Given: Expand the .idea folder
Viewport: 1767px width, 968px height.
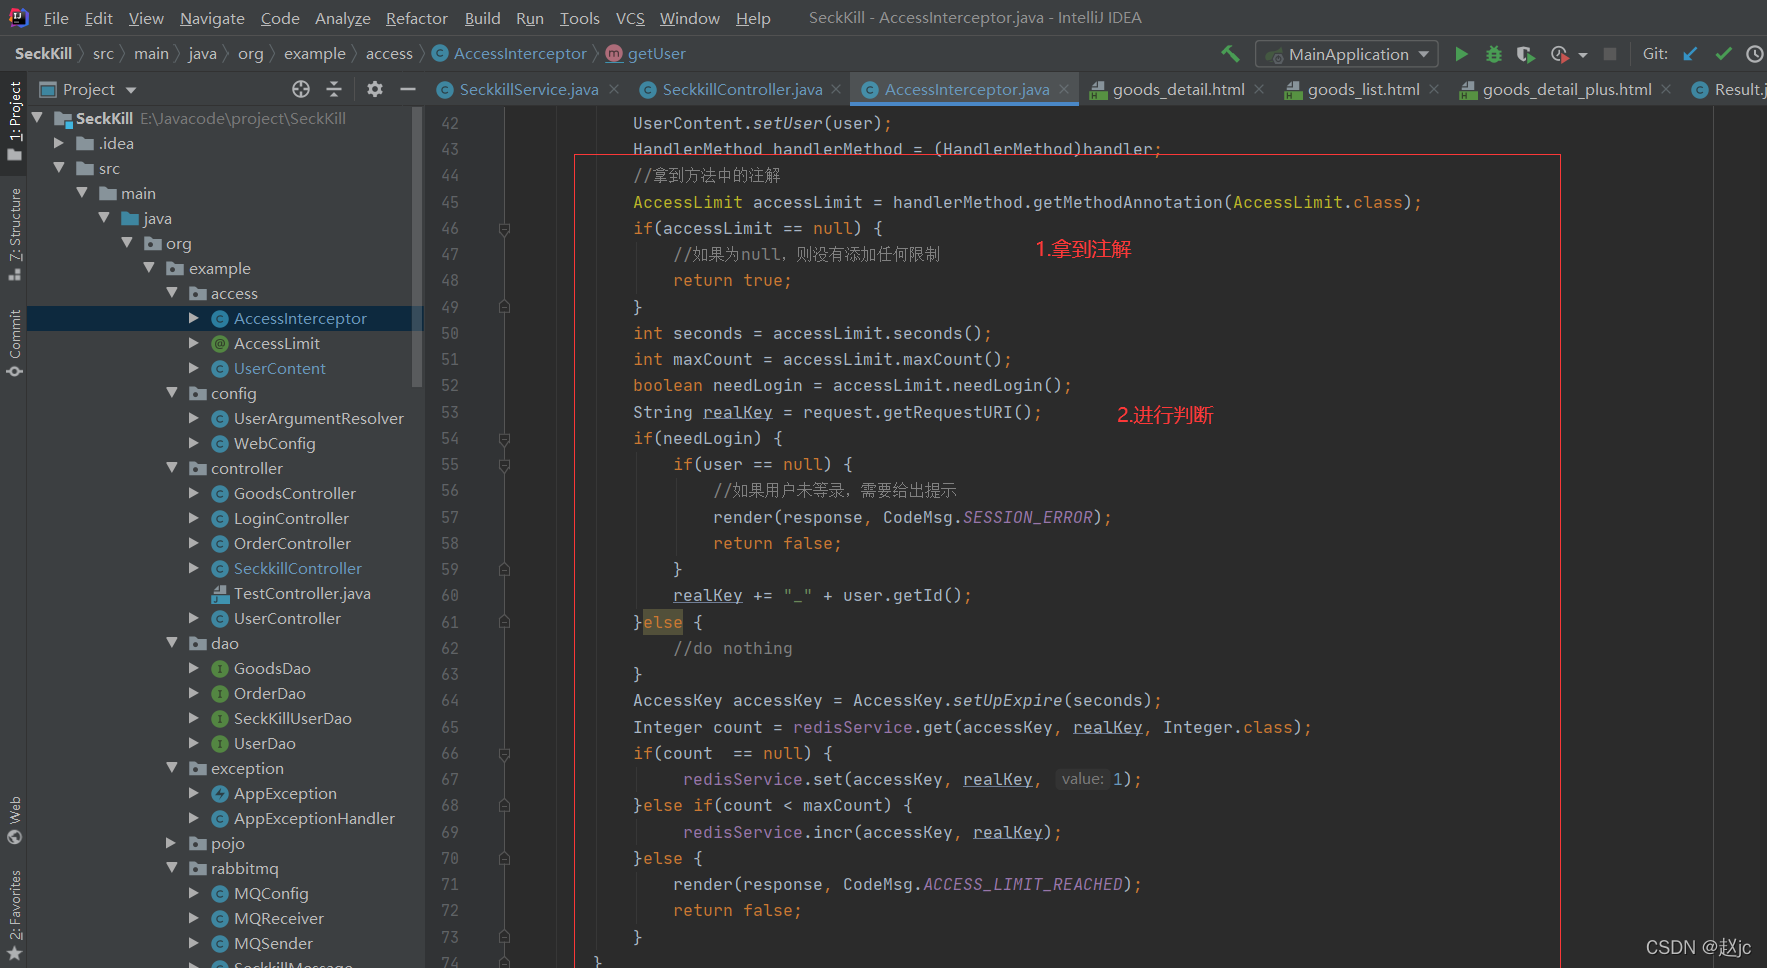Looking at the screenshot, I should coord(59,143).
